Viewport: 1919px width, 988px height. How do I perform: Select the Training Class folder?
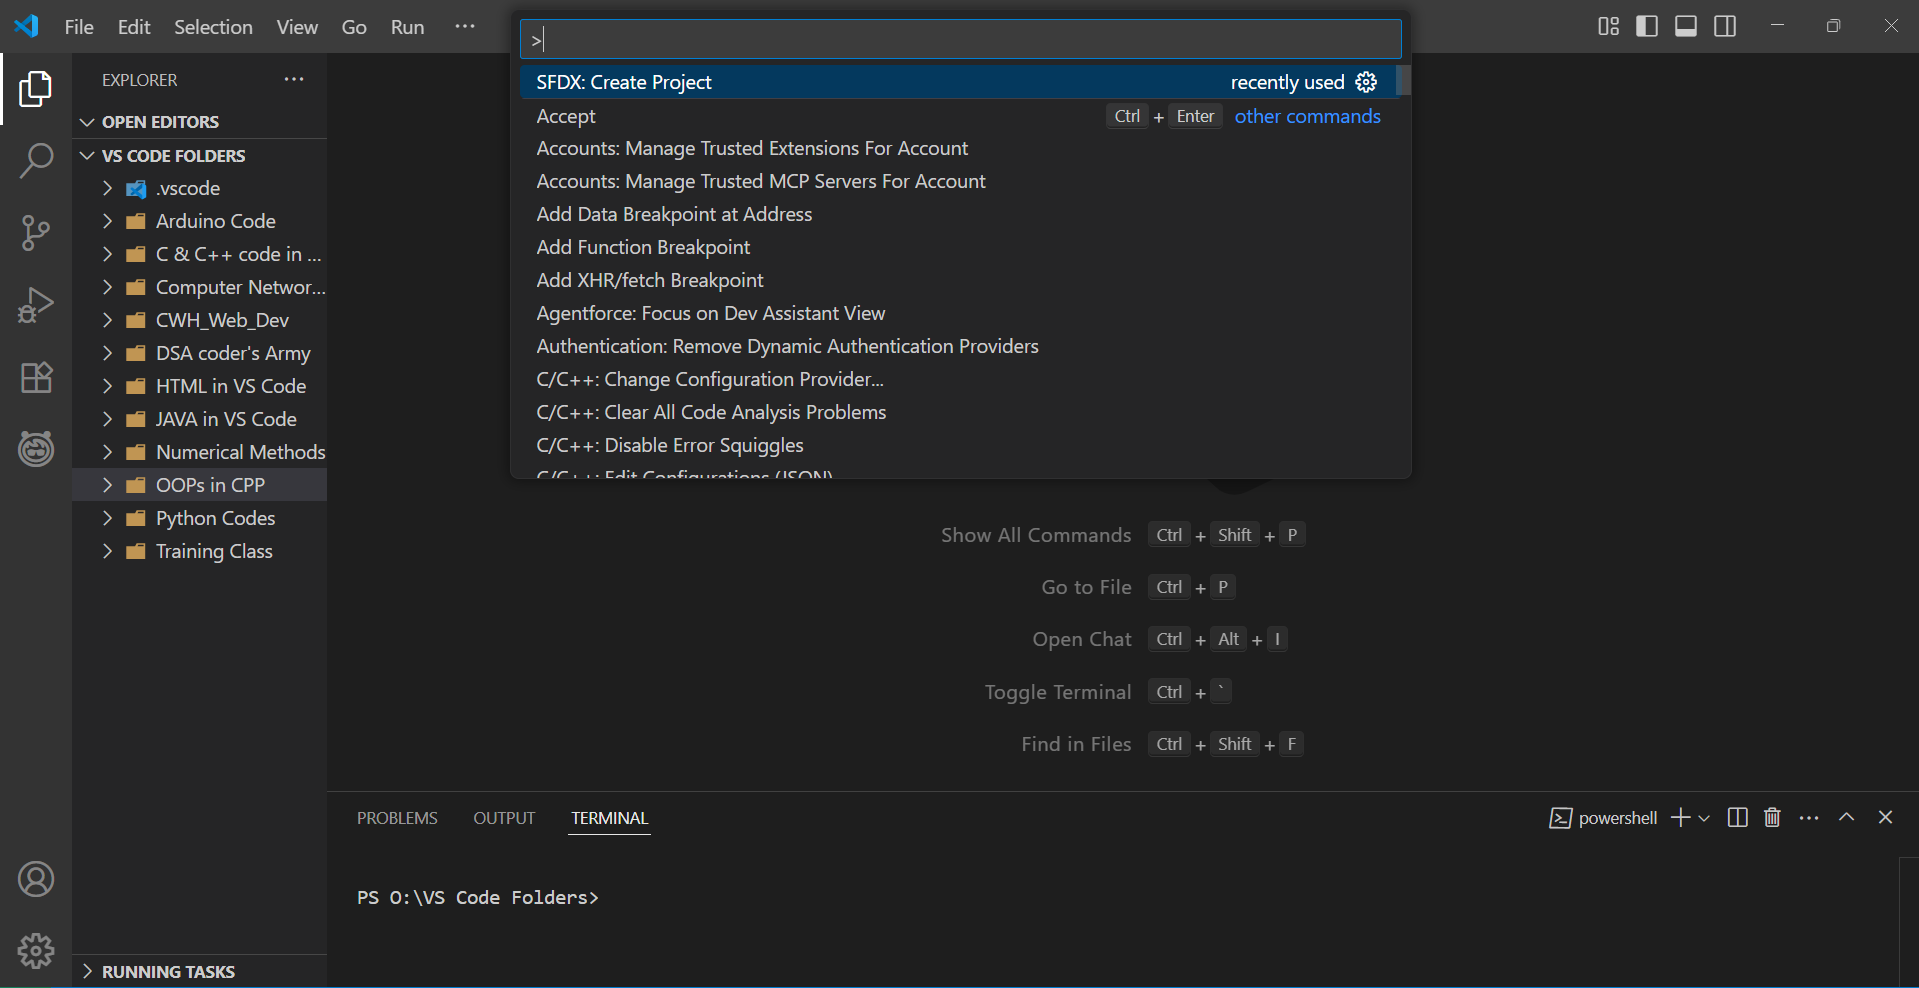coord(200,551)
